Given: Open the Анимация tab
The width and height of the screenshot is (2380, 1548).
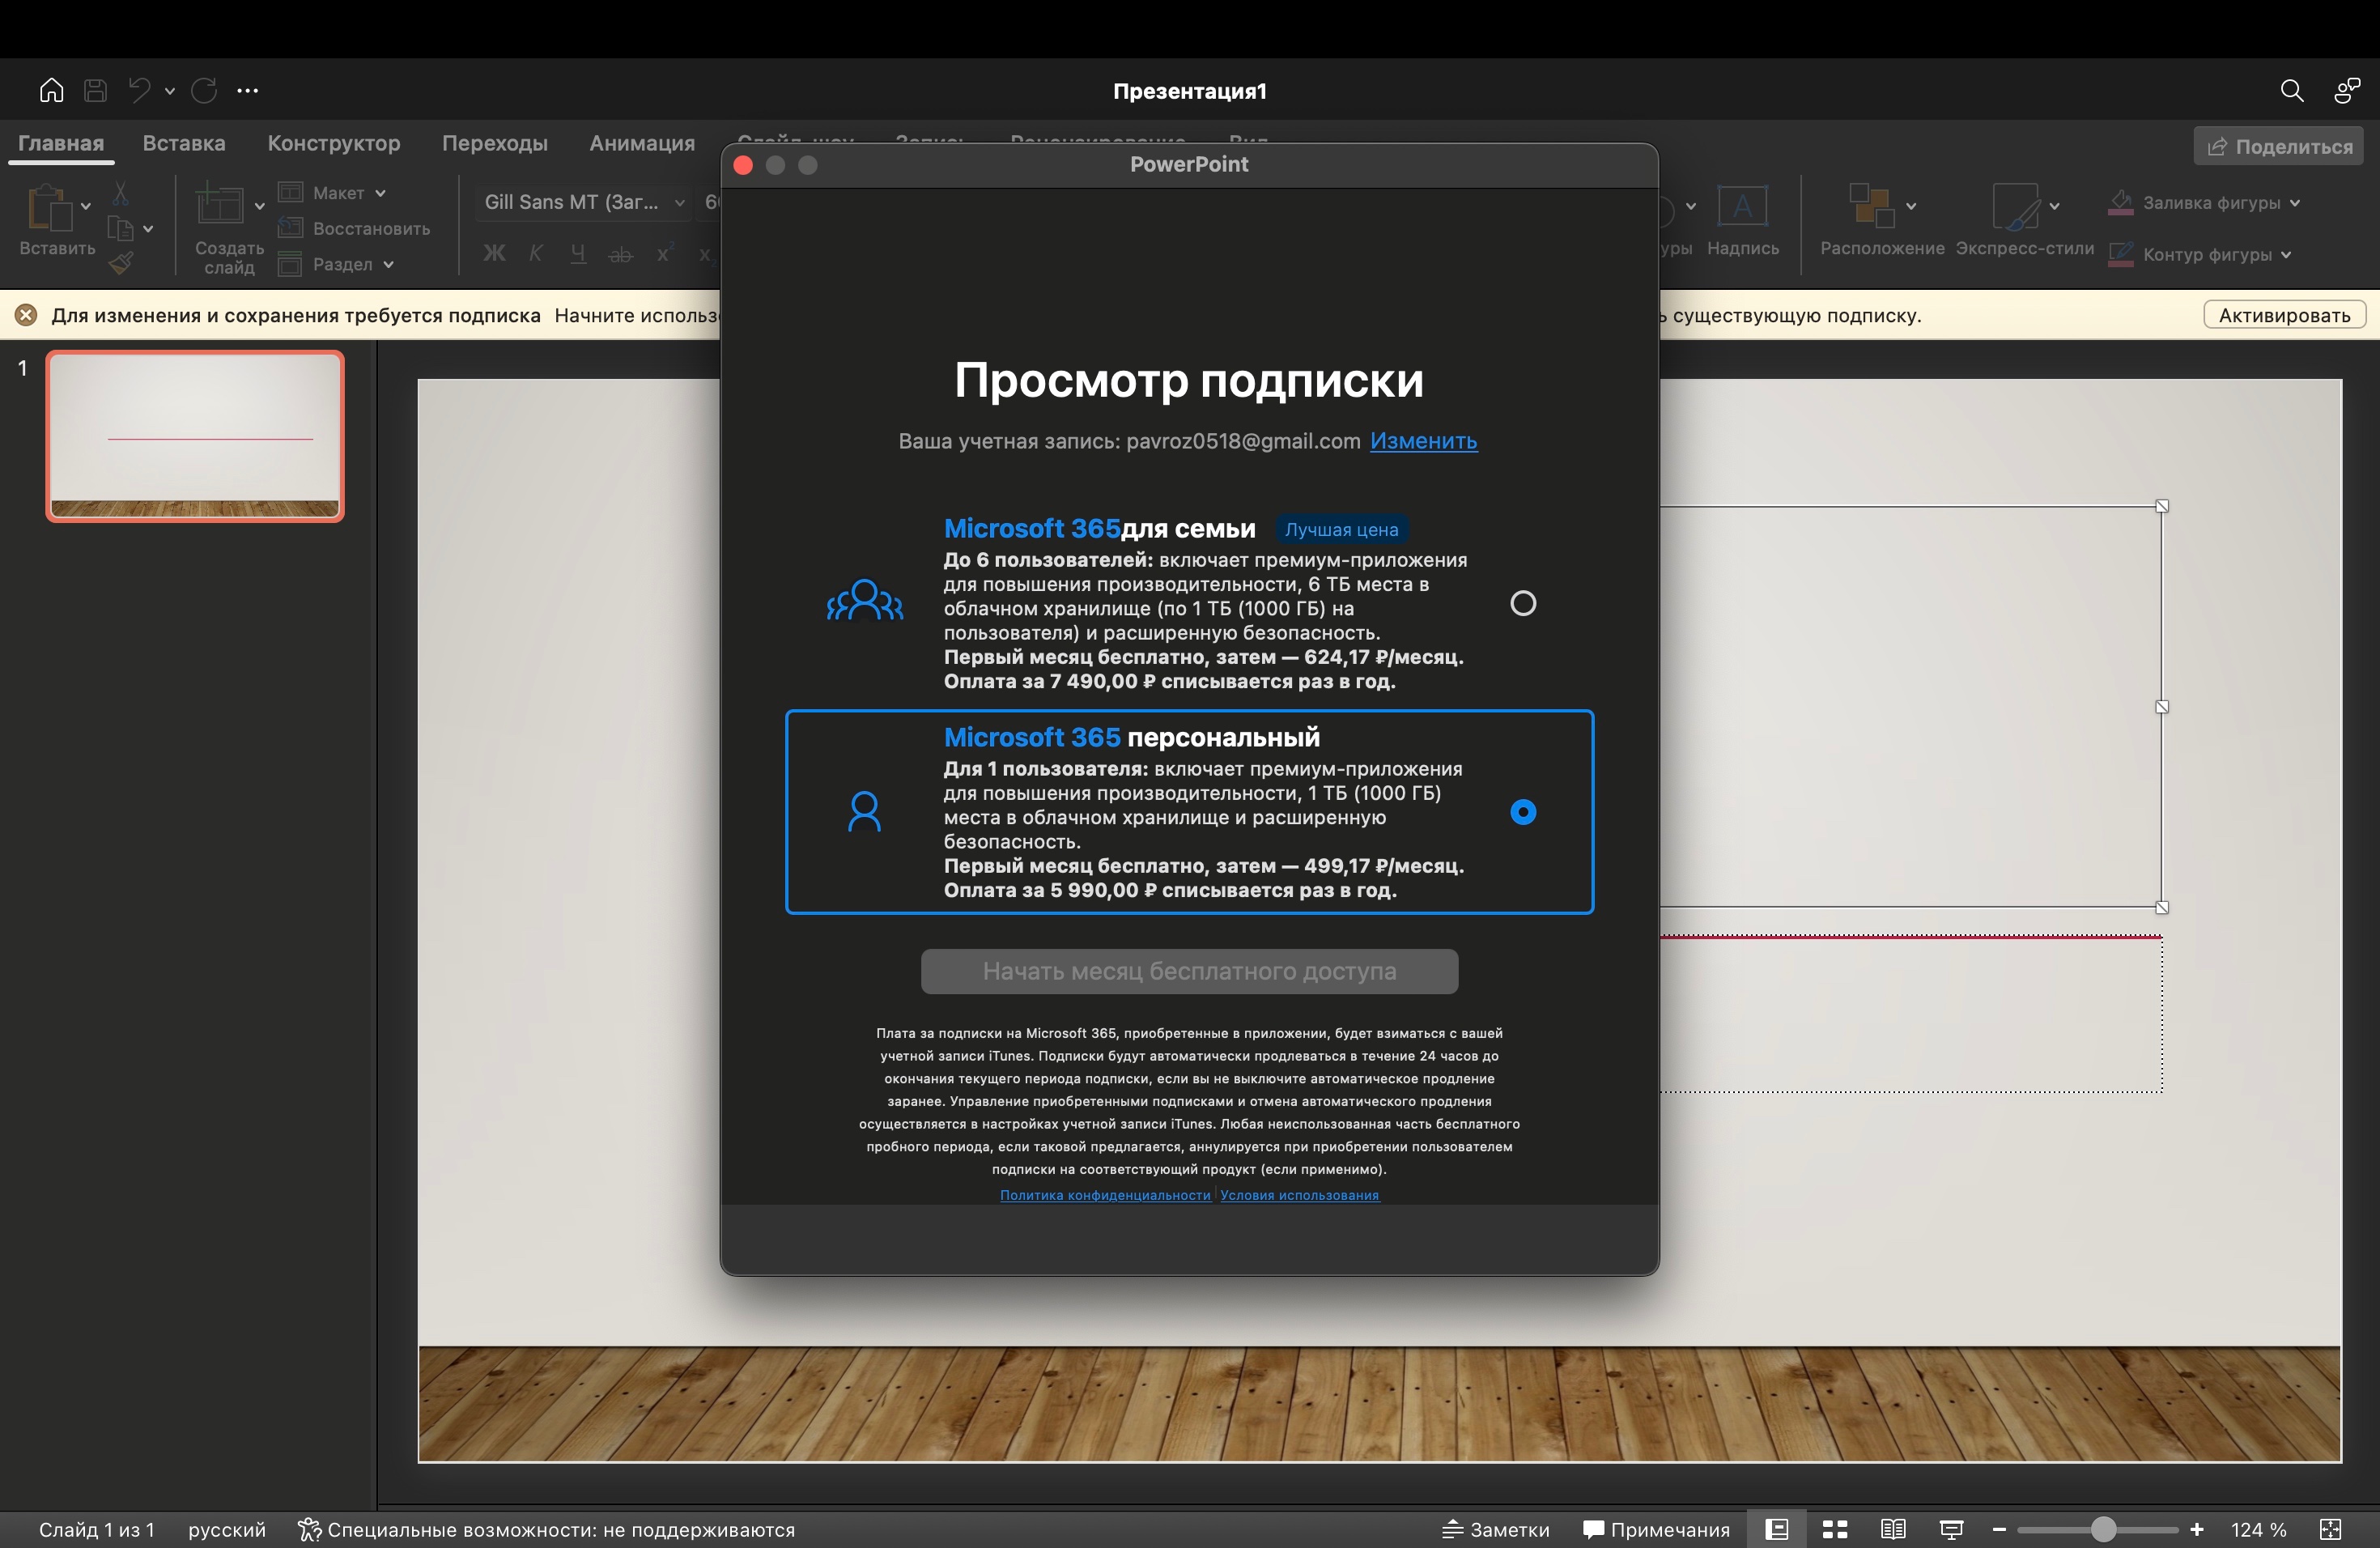Looking at the screenshot, I should coord(642,143).
